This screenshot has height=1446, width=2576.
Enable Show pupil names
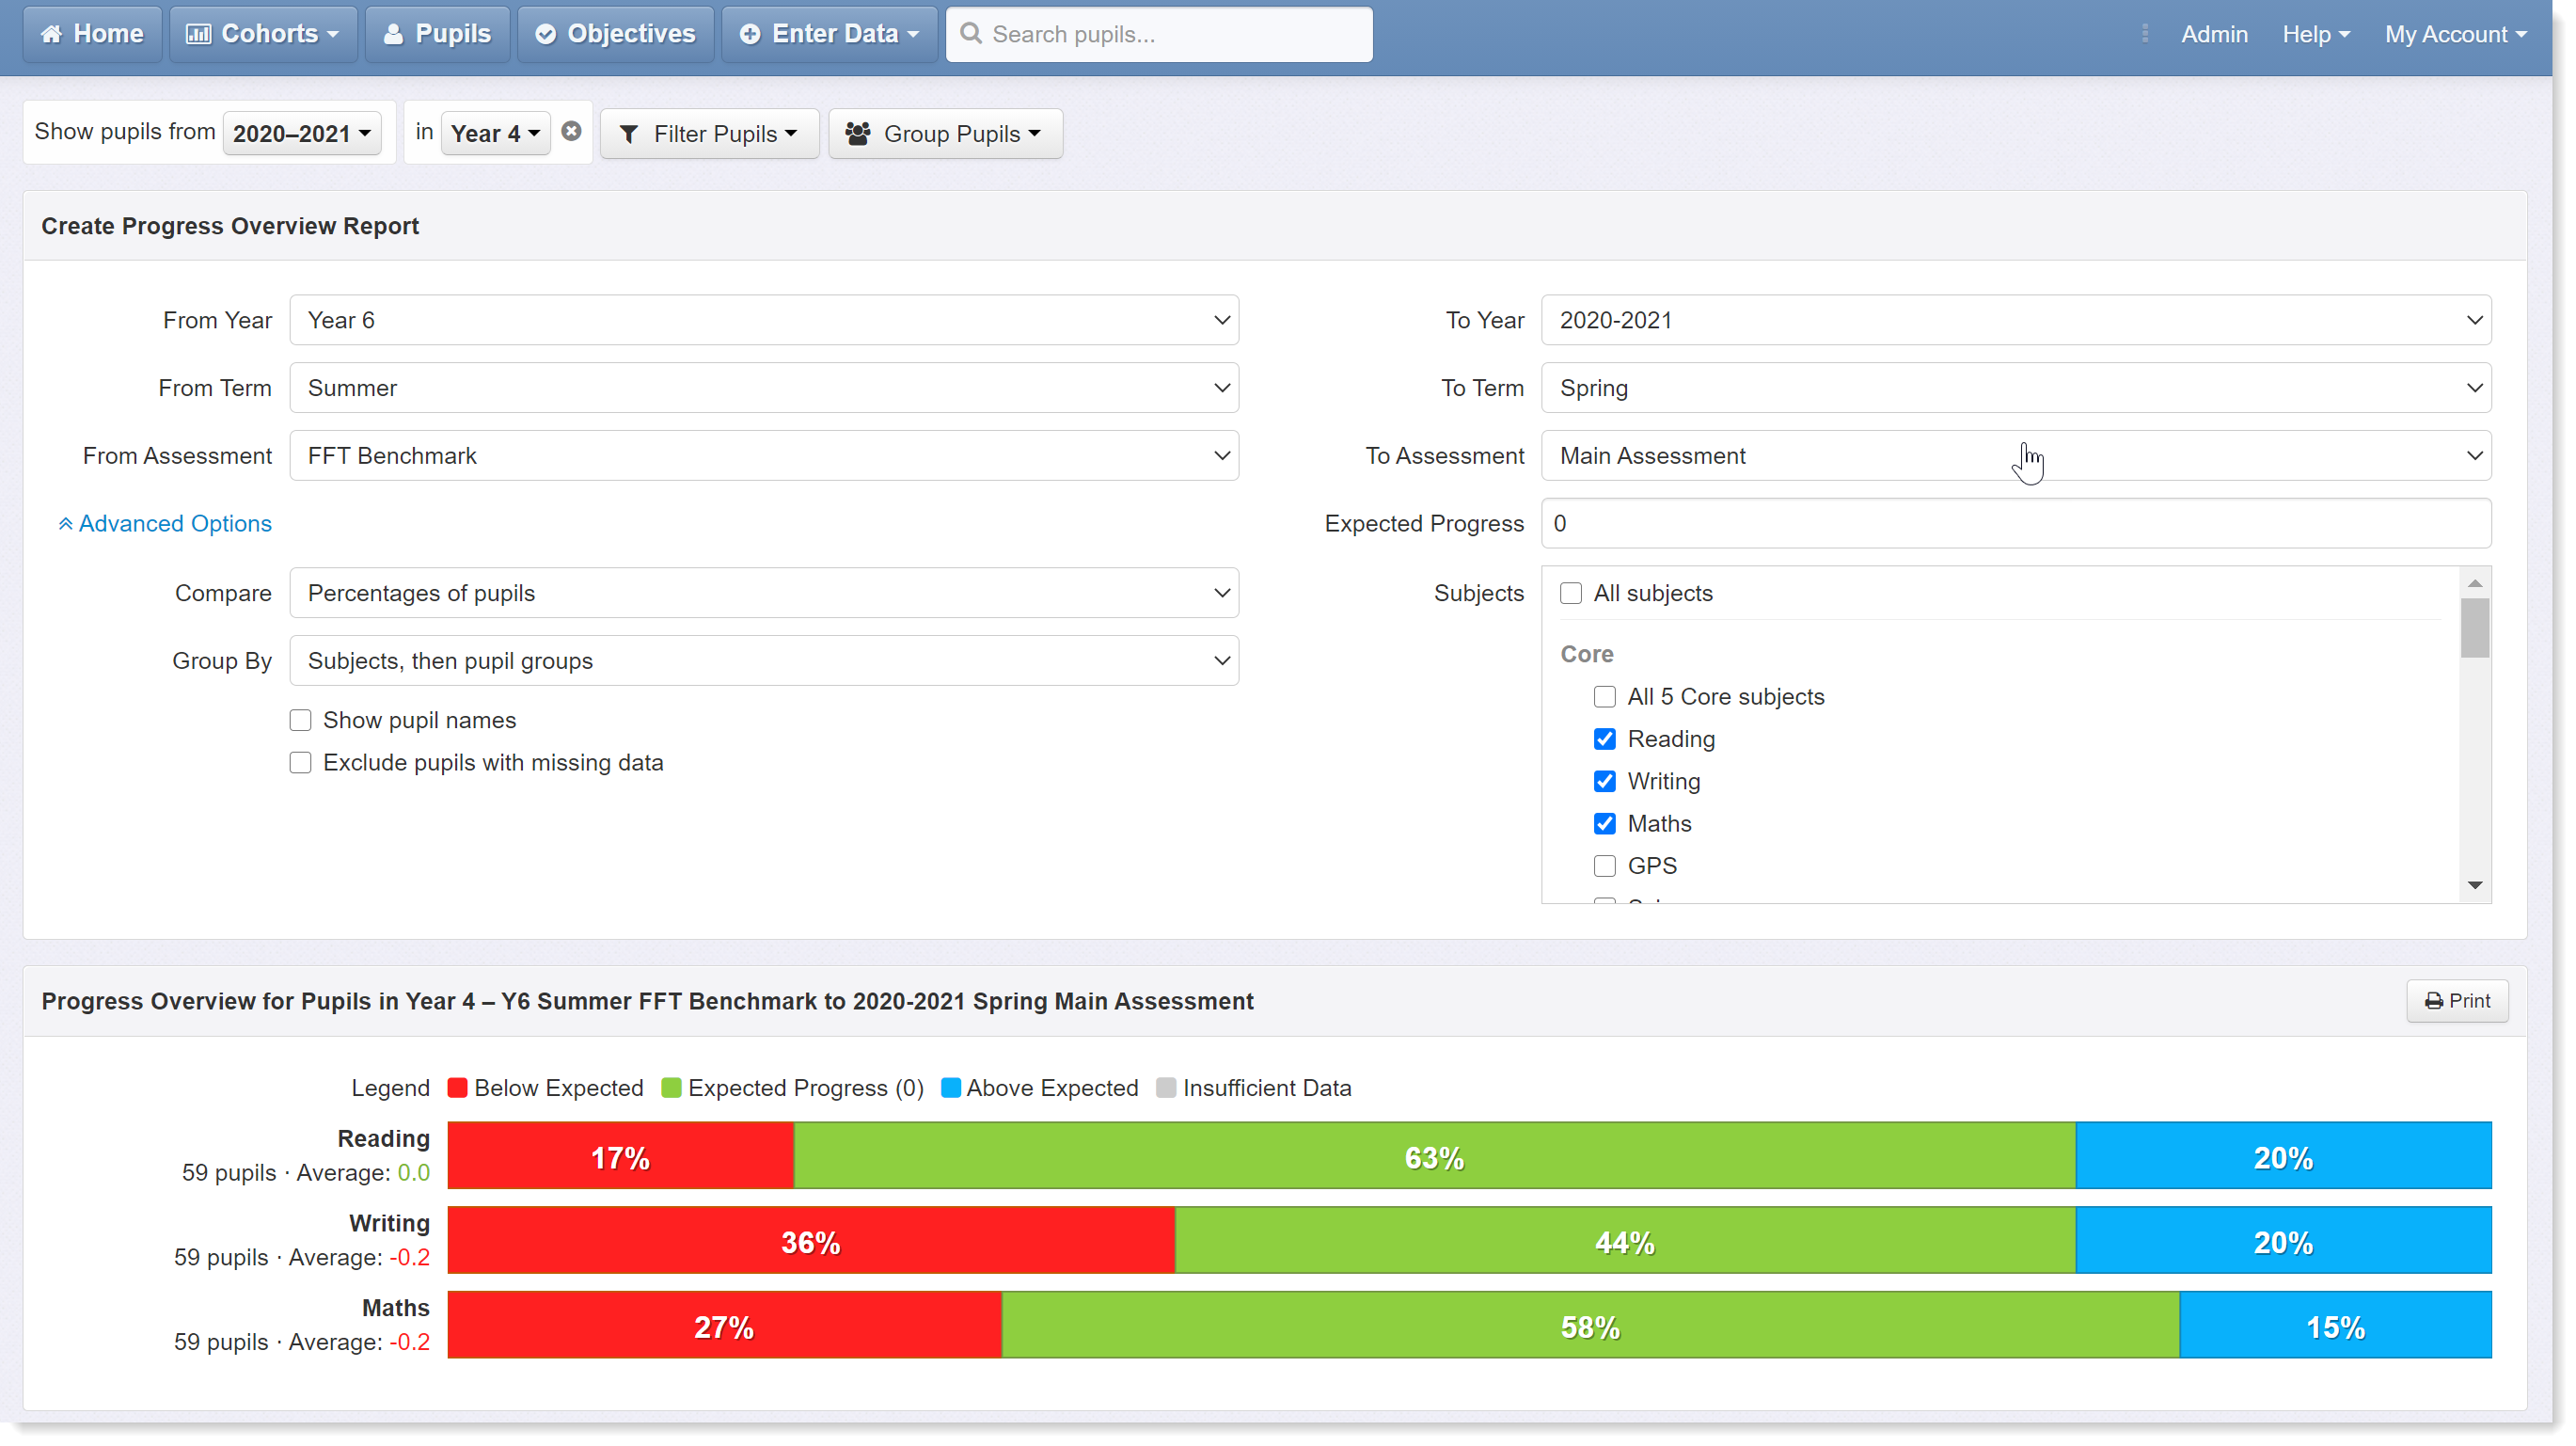300,720
